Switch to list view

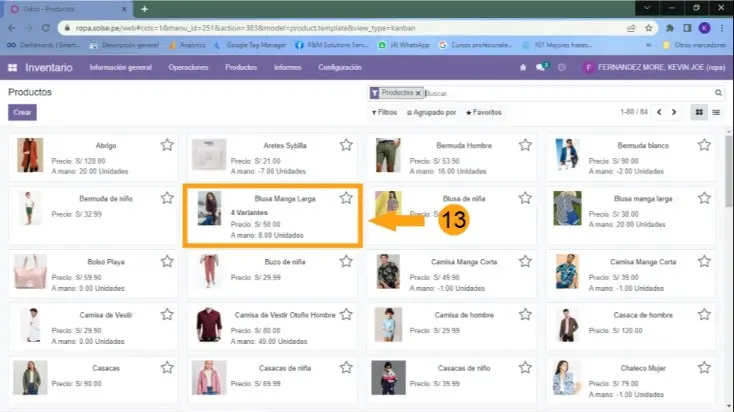[717, 112]
